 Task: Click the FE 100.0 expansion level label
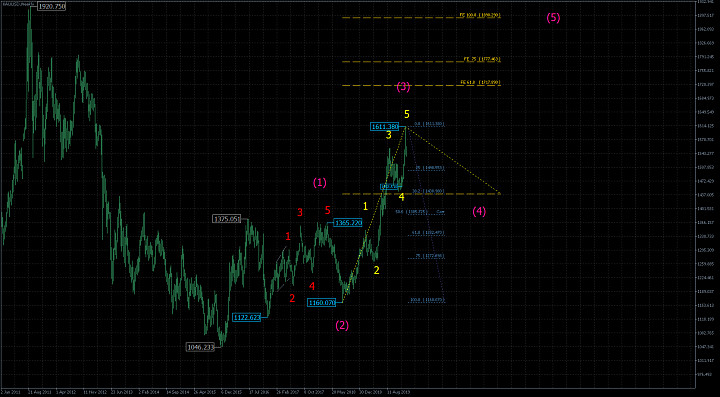480,15
